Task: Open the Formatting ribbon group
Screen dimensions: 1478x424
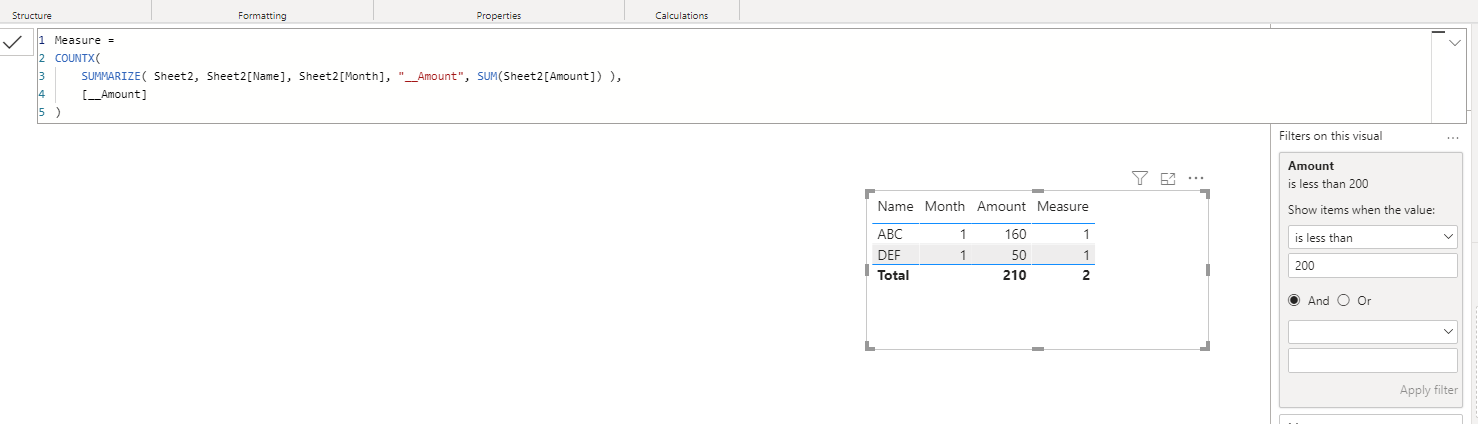Action: pyautogui.click(x=262, y=16)
